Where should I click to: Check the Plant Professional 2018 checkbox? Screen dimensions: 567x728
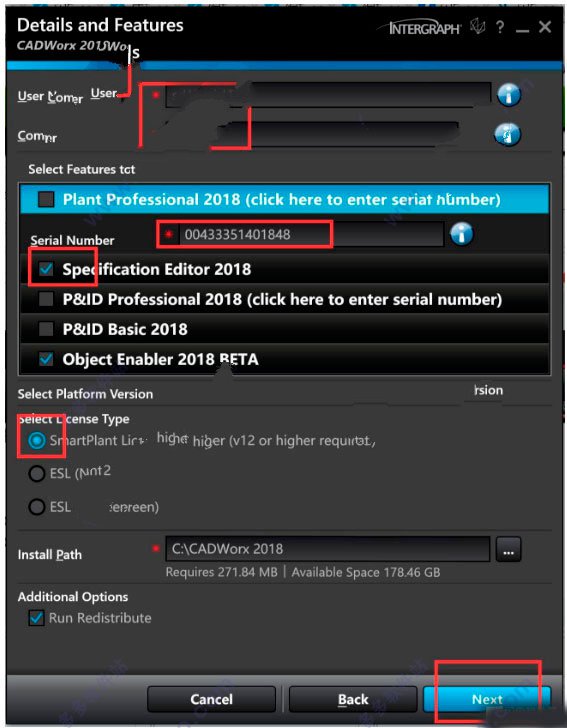pos(46,200)
